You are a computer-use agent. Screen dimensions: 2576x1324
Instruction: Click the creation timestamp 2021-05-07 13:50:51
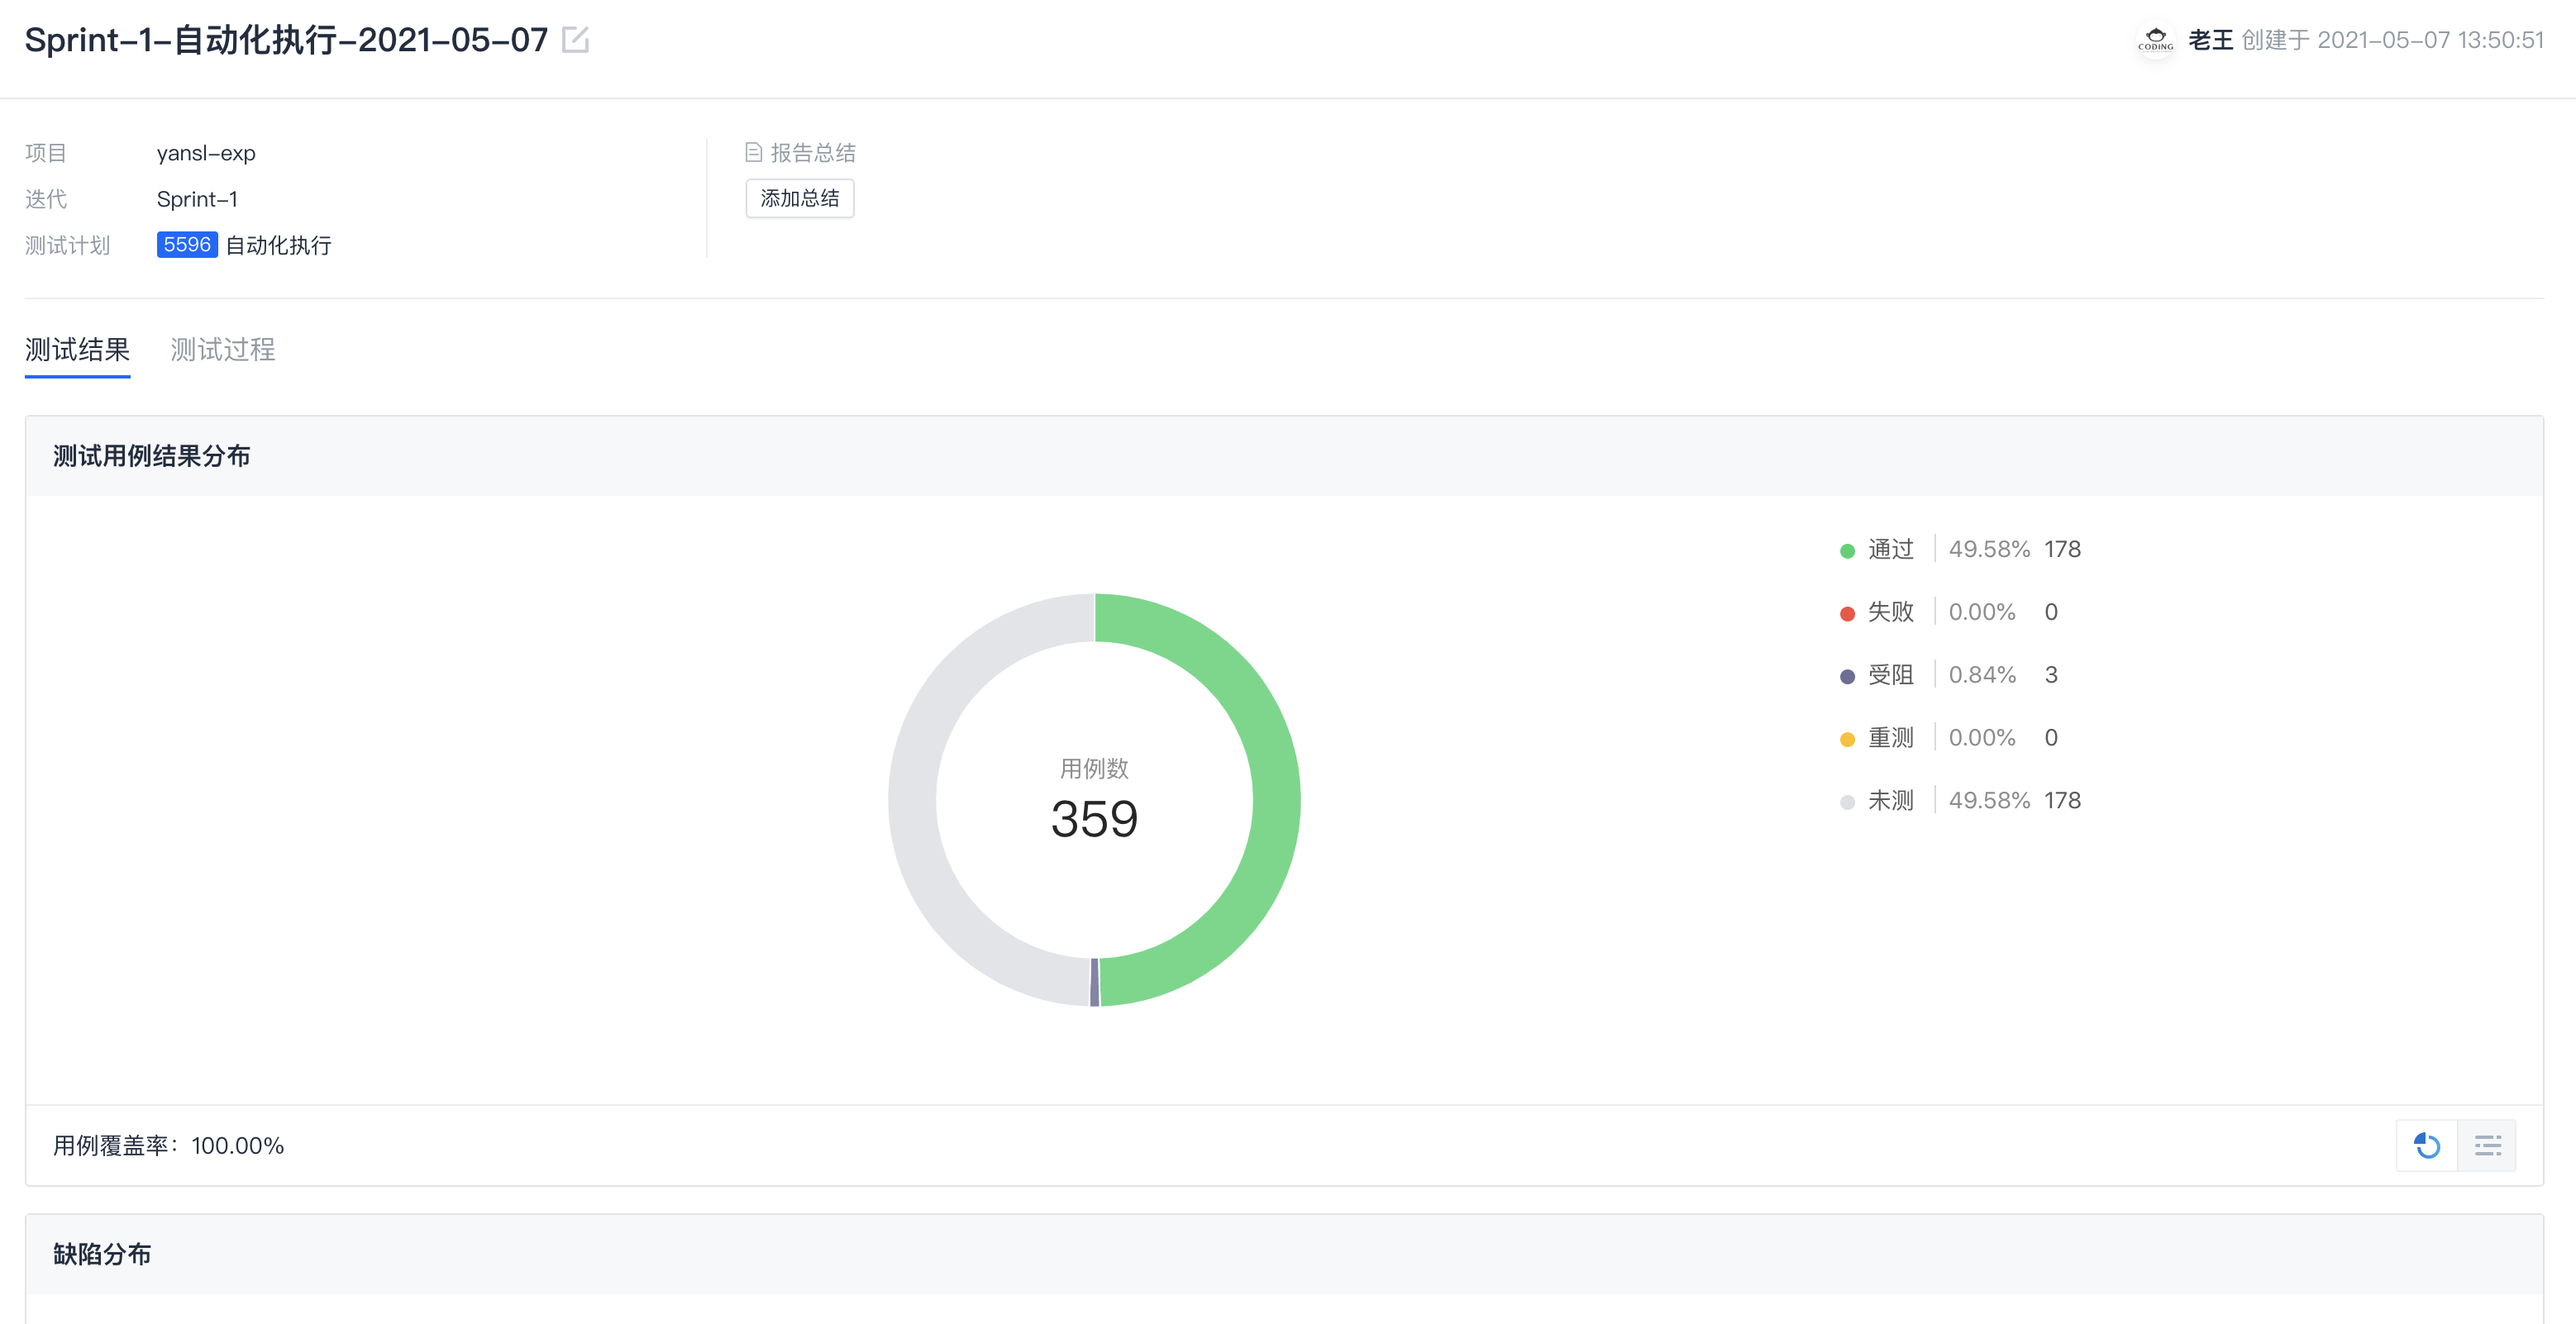point(2430,40)
